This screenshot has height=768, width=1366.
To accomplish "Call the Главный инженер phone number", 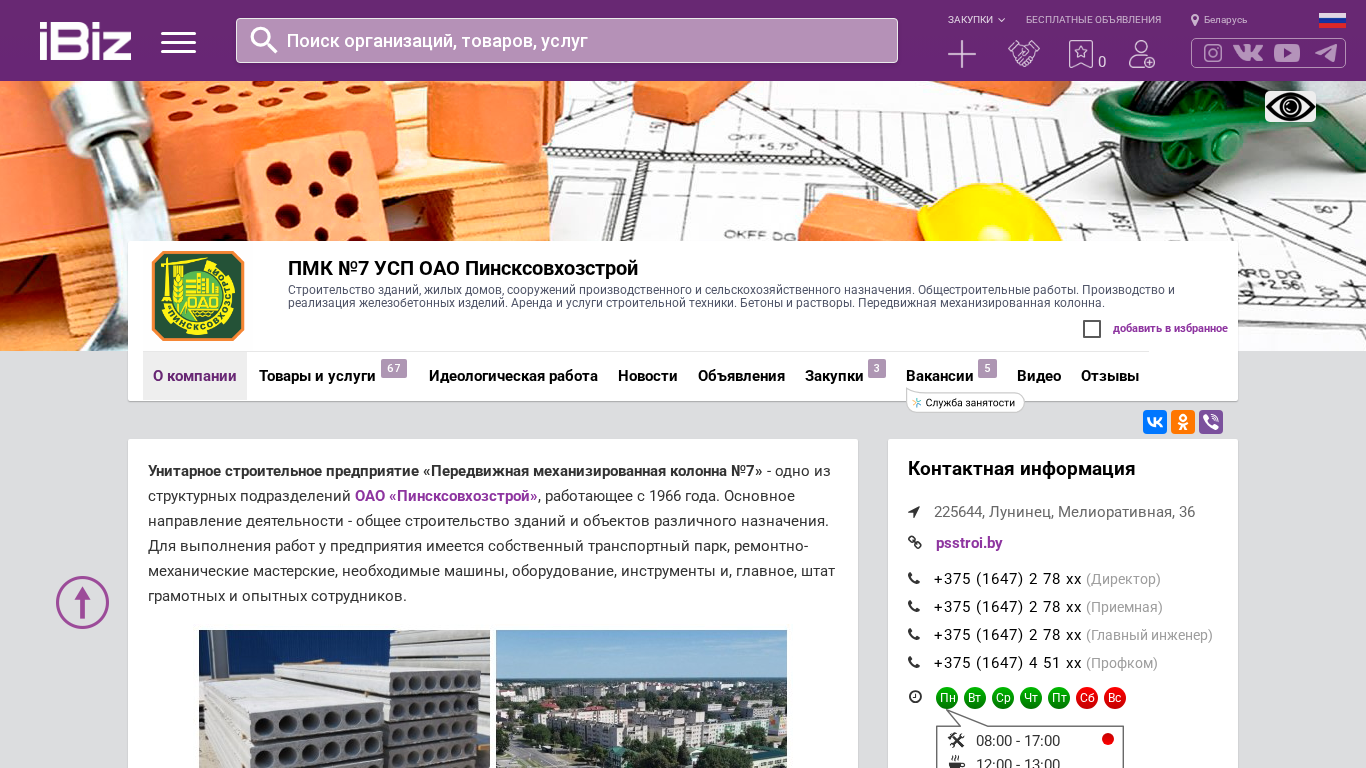I will click(x=1008, y=635).
